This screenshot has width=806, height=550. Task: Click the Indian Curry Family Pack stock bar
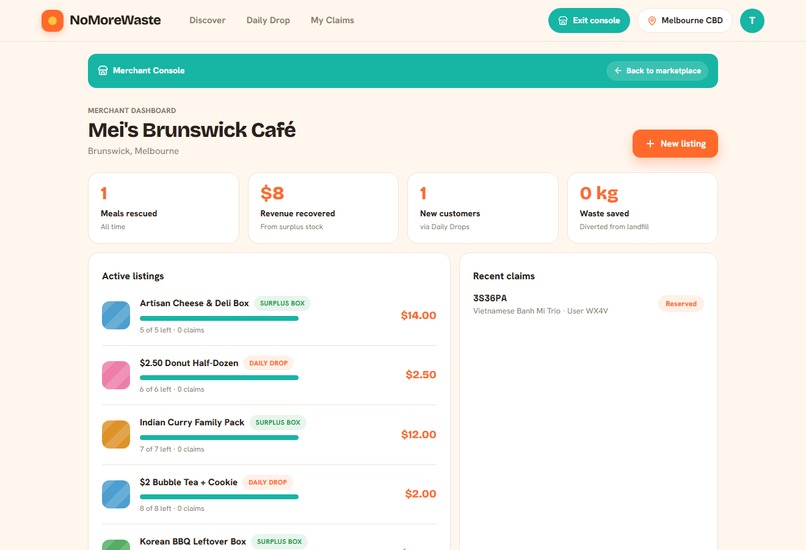pyautogui.click(x=219, y=437)
